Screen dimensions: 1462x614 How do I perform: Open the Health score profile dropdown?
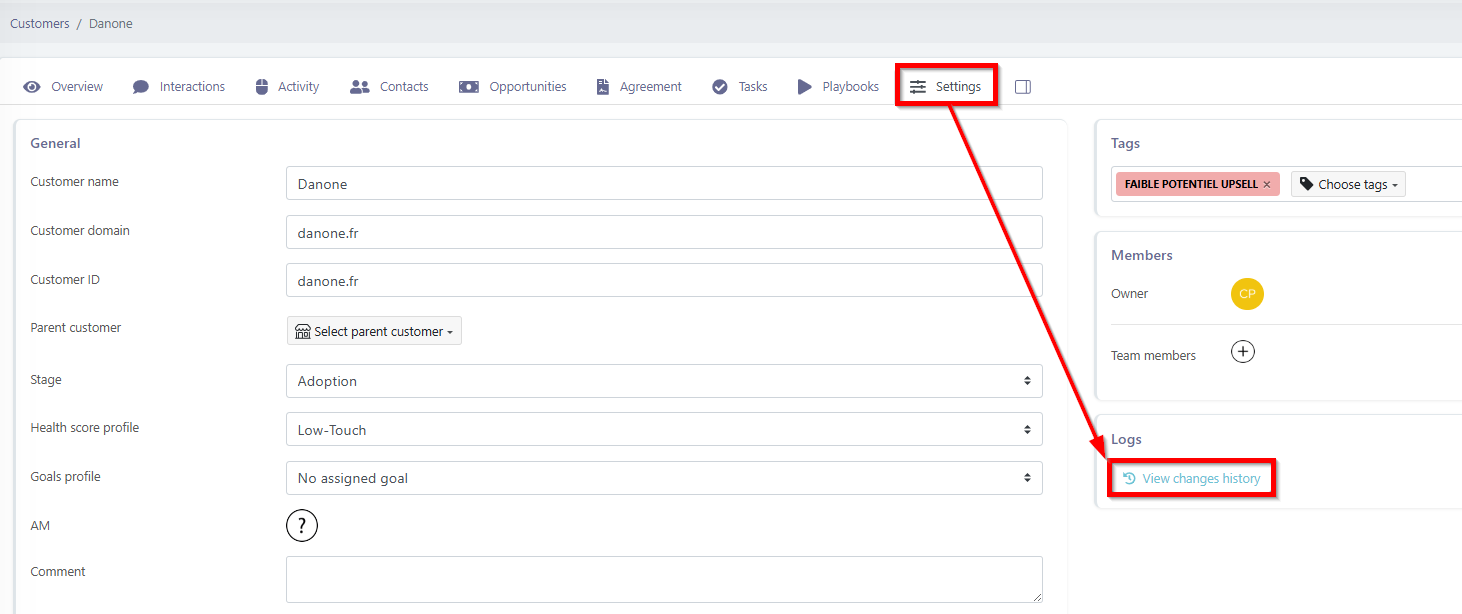pos(664,430)
